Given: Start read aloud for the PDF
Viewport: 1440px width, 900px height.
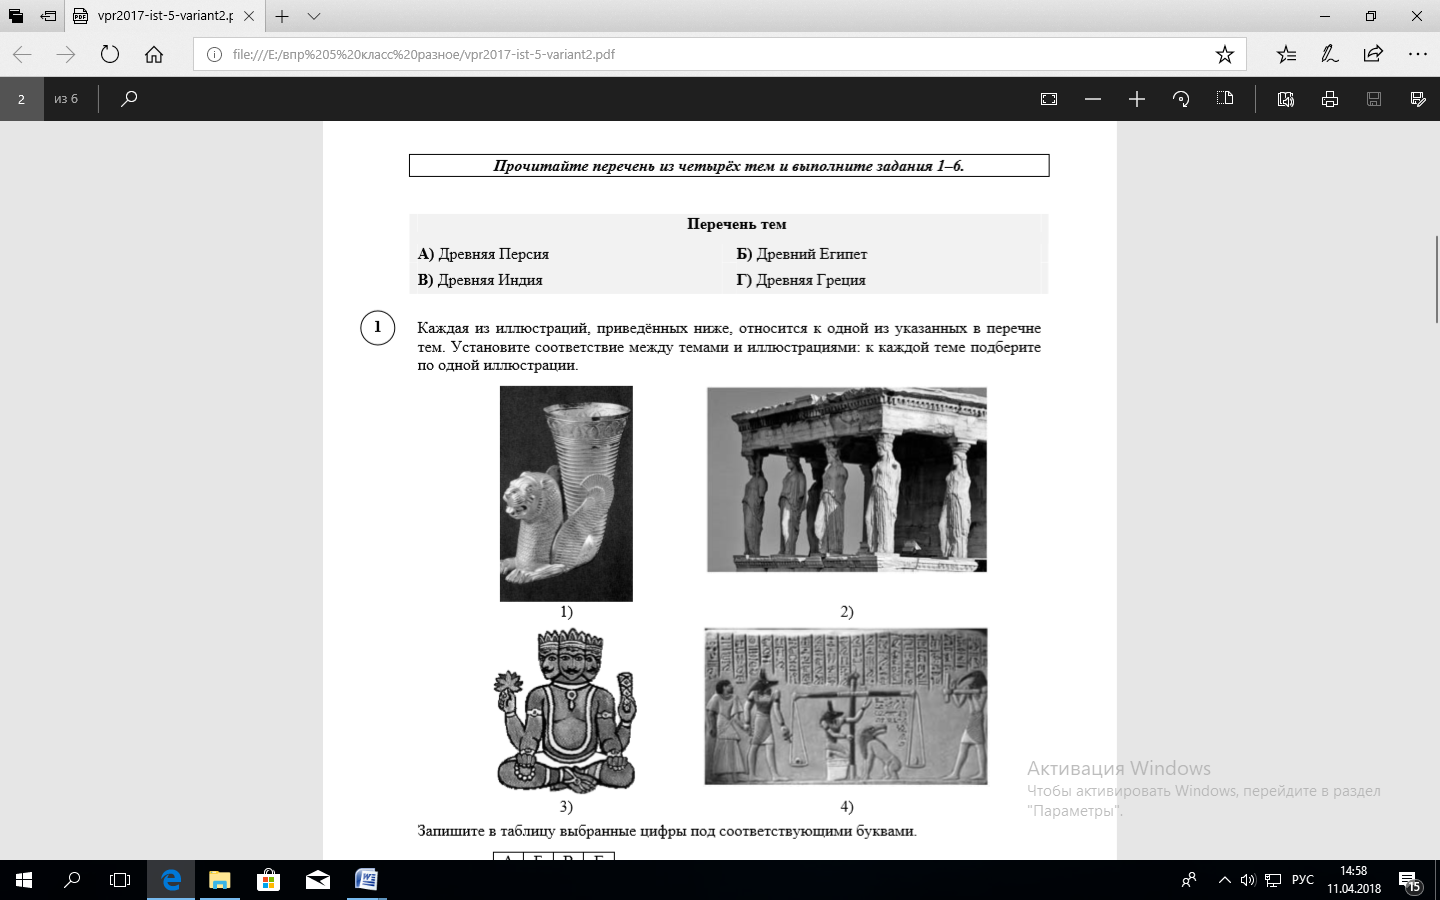Looking at the screenshot, I should [x=1286, y=99].
